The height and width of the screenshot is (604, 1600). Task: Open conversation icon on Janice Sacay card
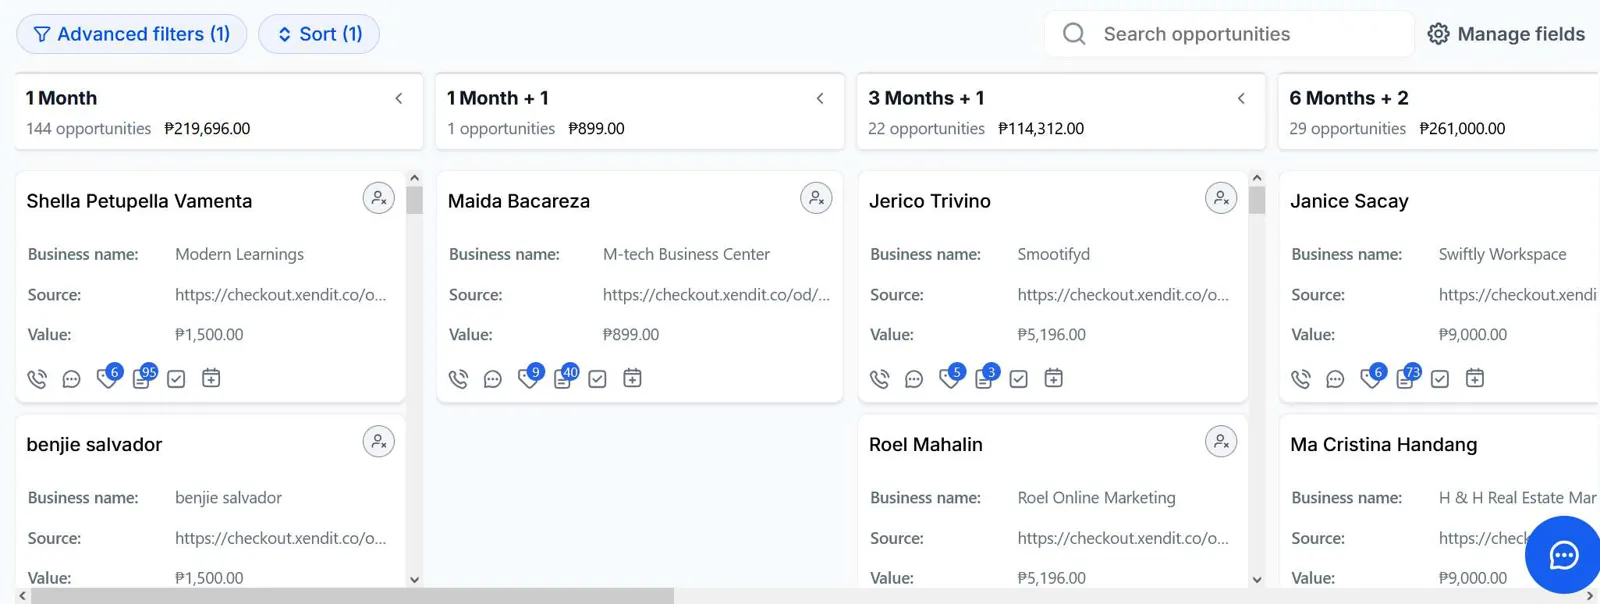pyautogui.click(x=1334, y=379)
